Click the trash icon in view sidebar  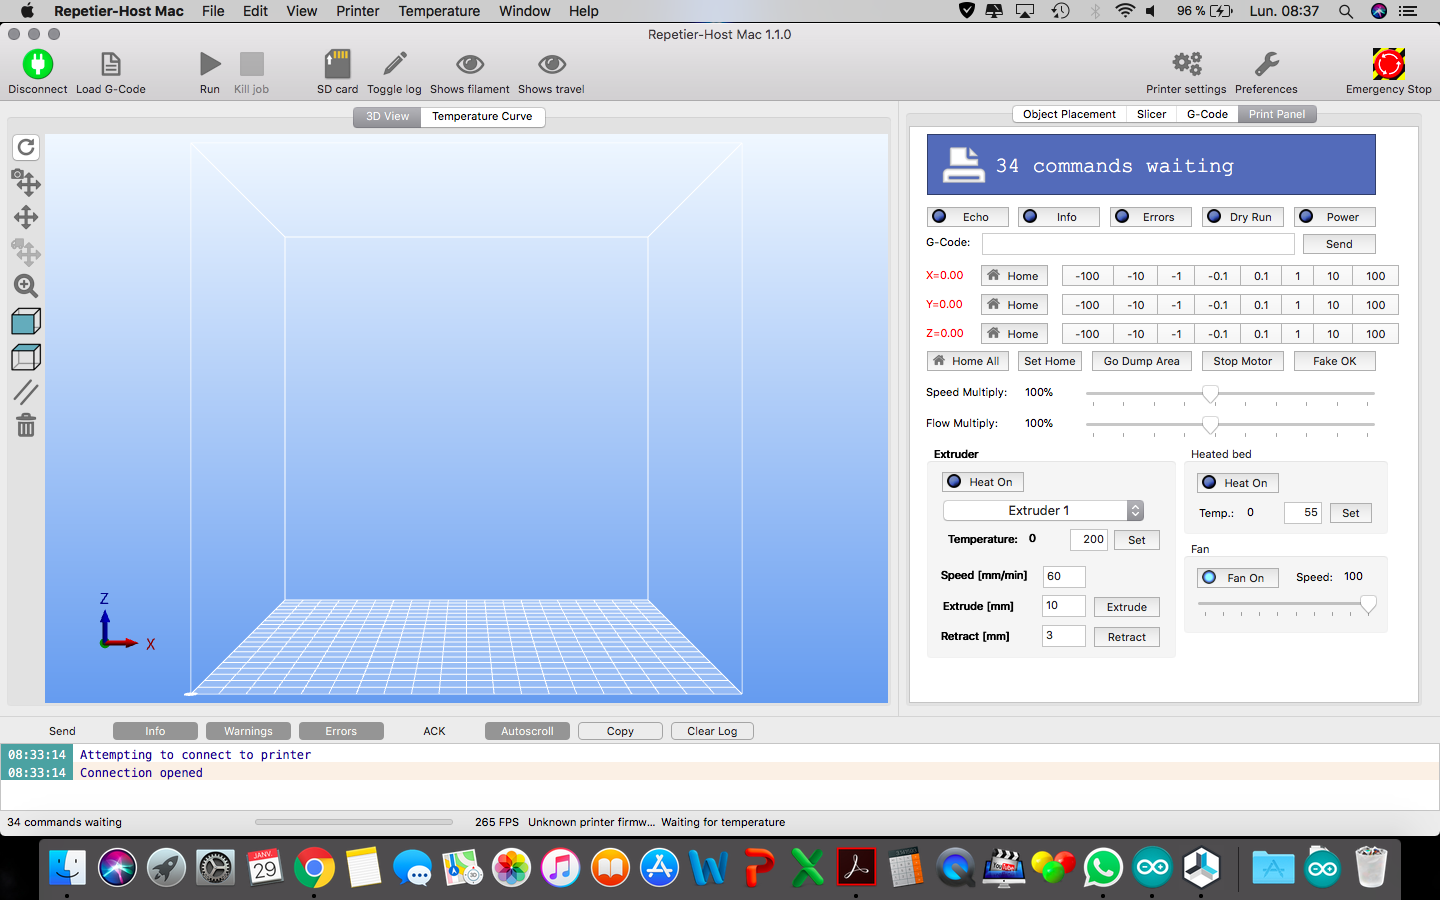(26, 426)
